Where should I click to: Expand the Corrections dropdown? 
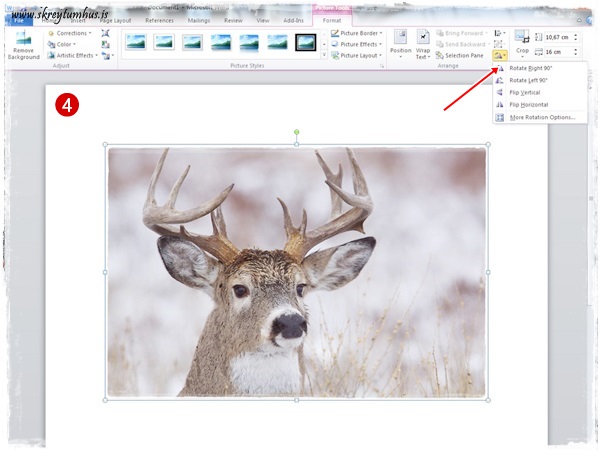[x=71, y=33]
